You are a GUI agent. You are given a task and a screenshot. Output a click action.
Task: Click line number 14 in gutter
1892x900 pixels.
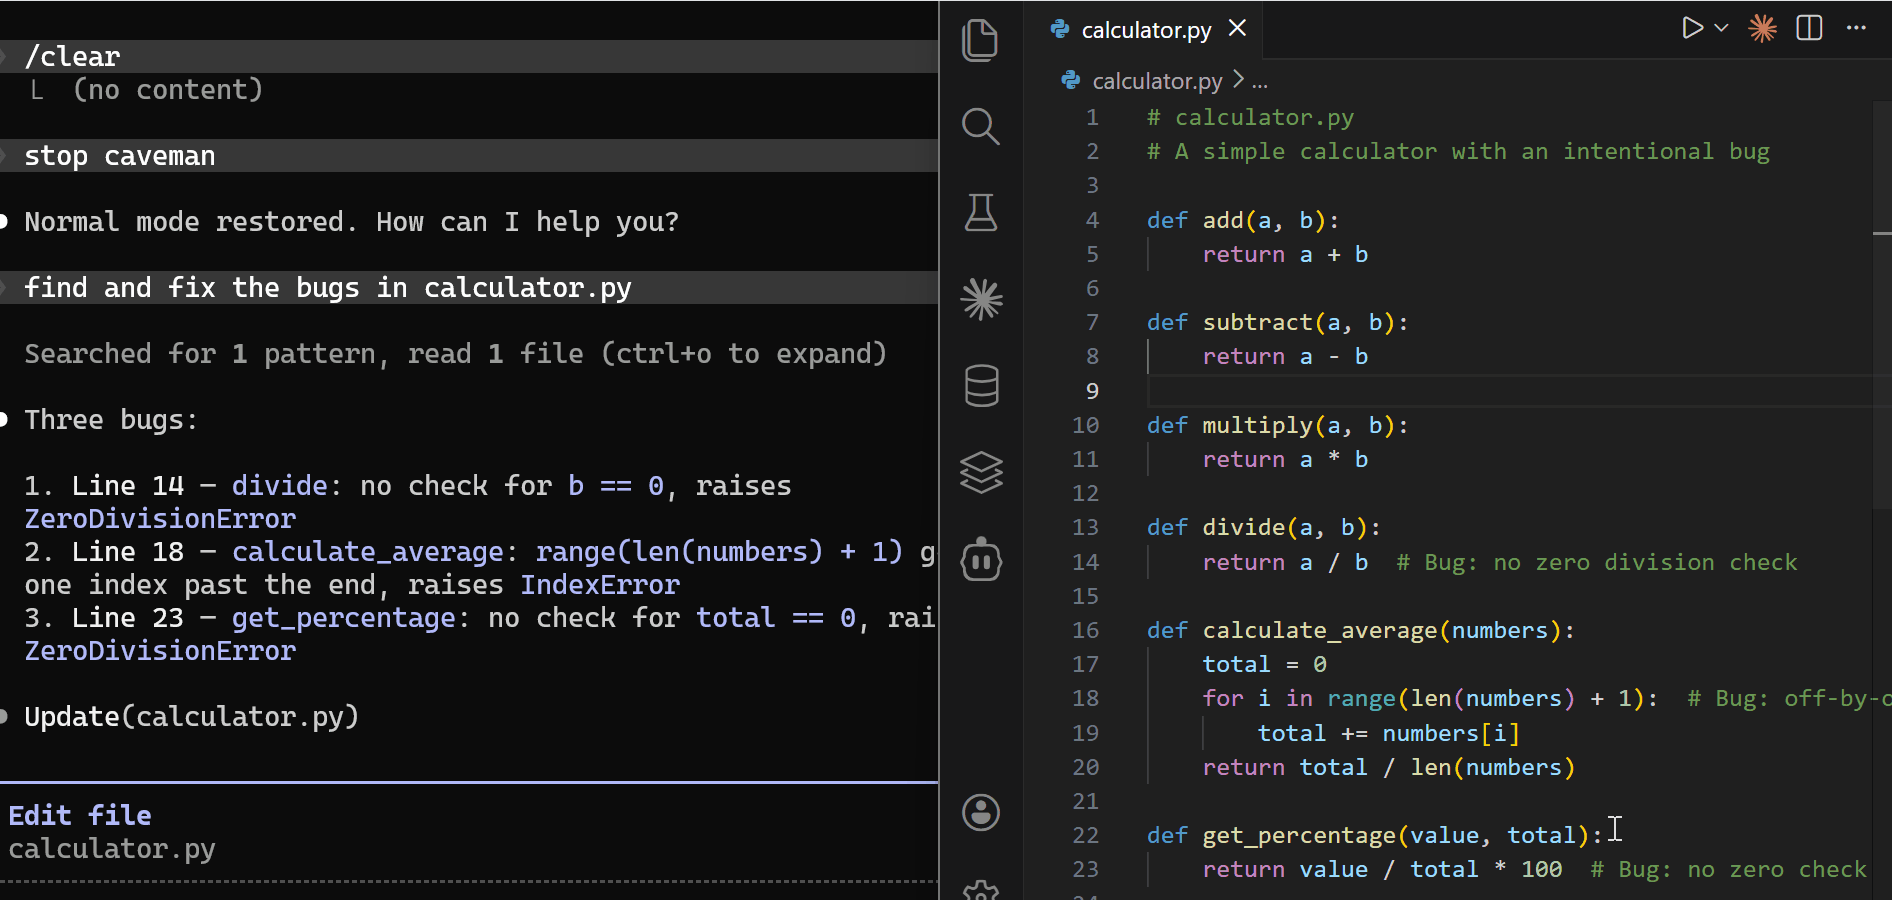click(x=1085, y=562)
